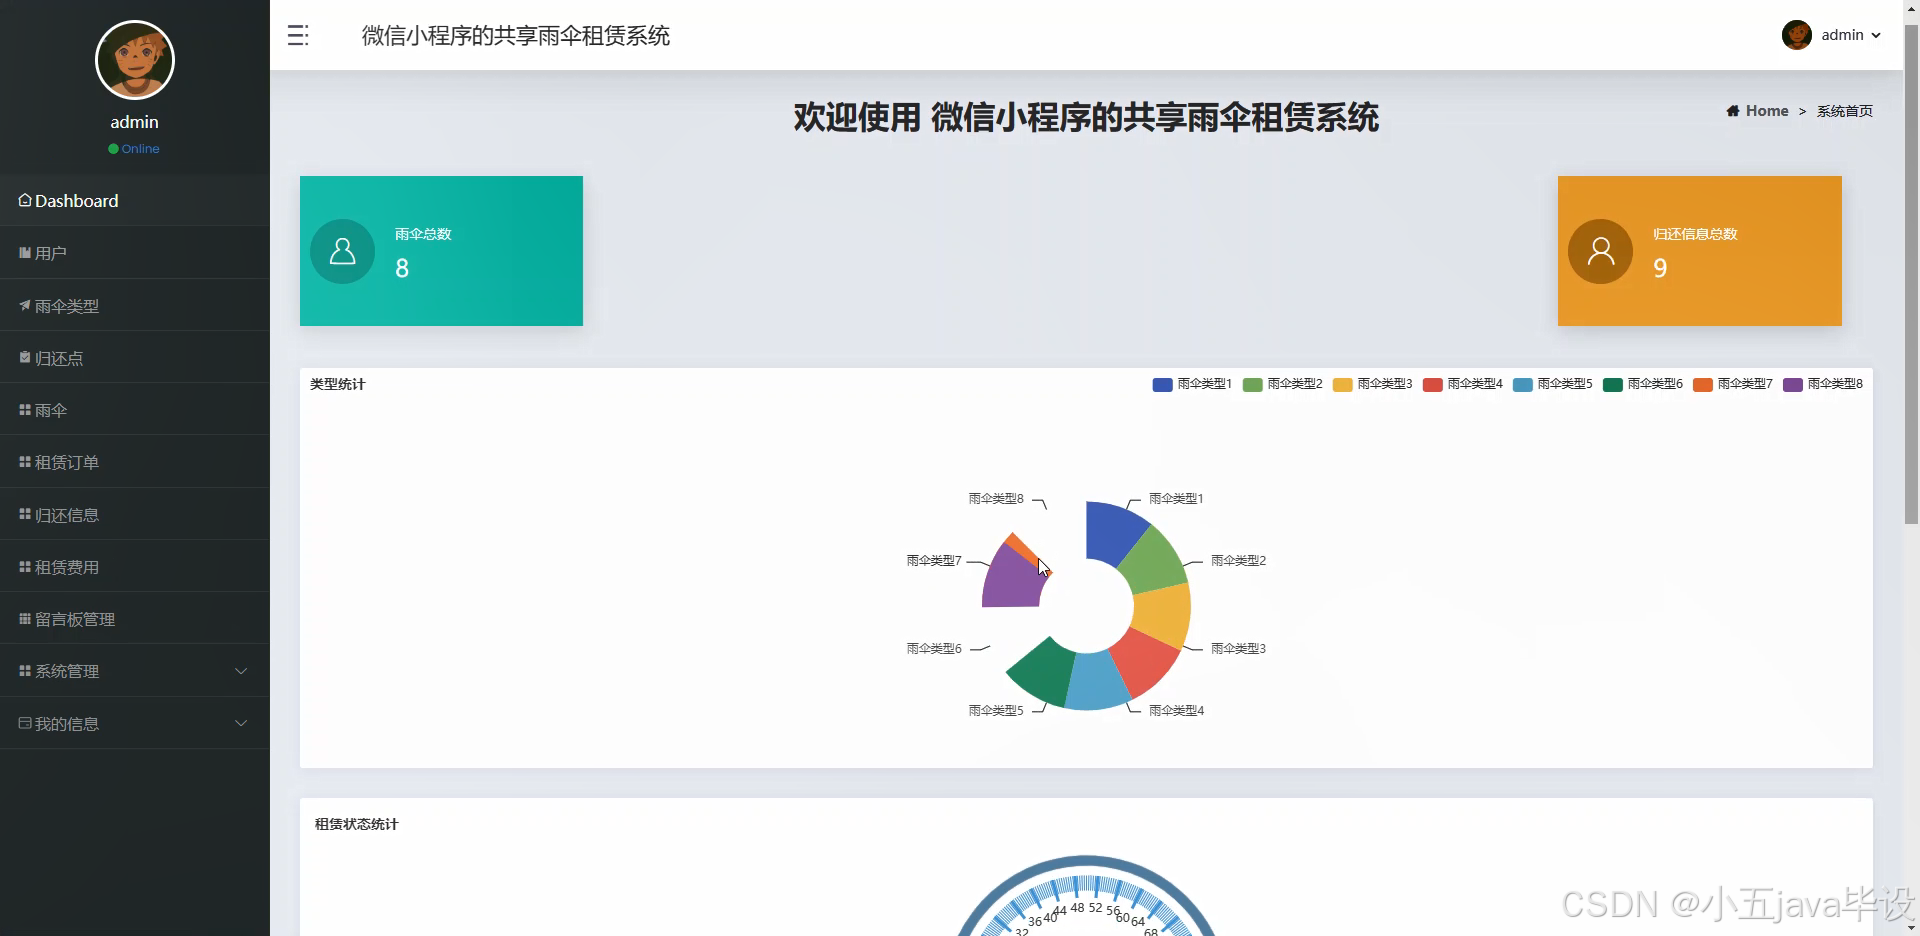Expand the 我的信息 chevron arrow
Viewport: 1920px width, 936px height.
click(x=241, y=723)
